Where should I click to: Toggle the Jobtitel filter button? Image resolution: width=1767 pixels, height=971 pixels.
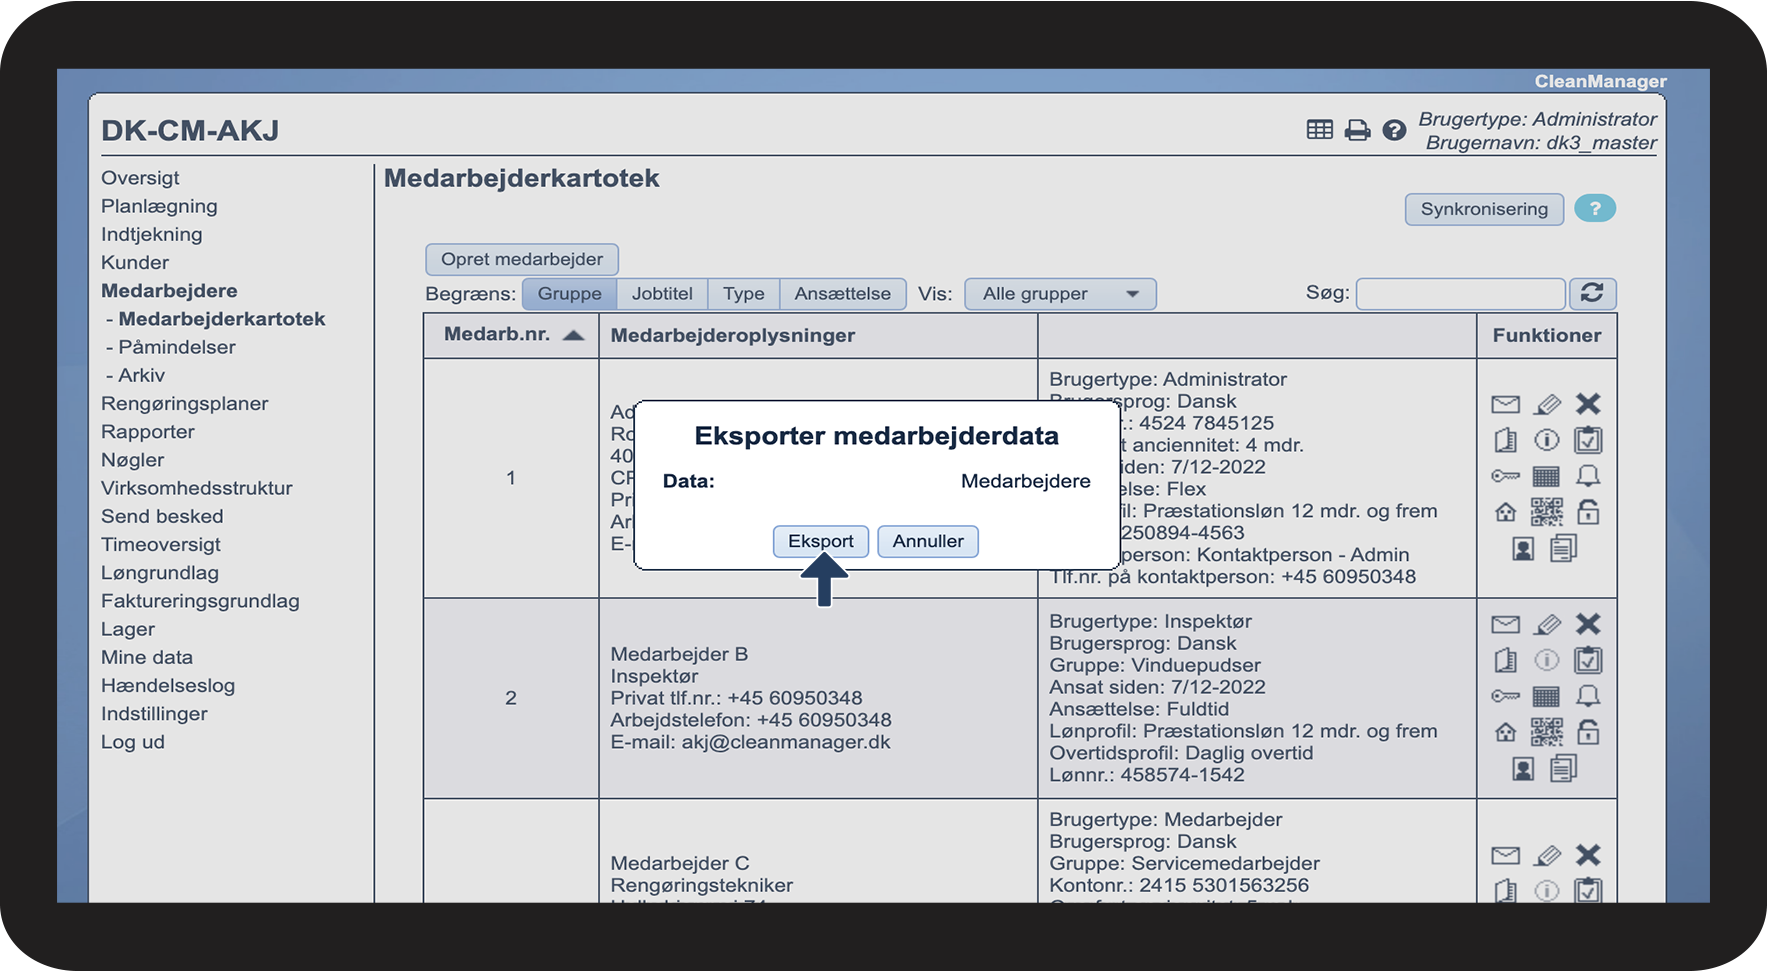click(x=662, y=294)
